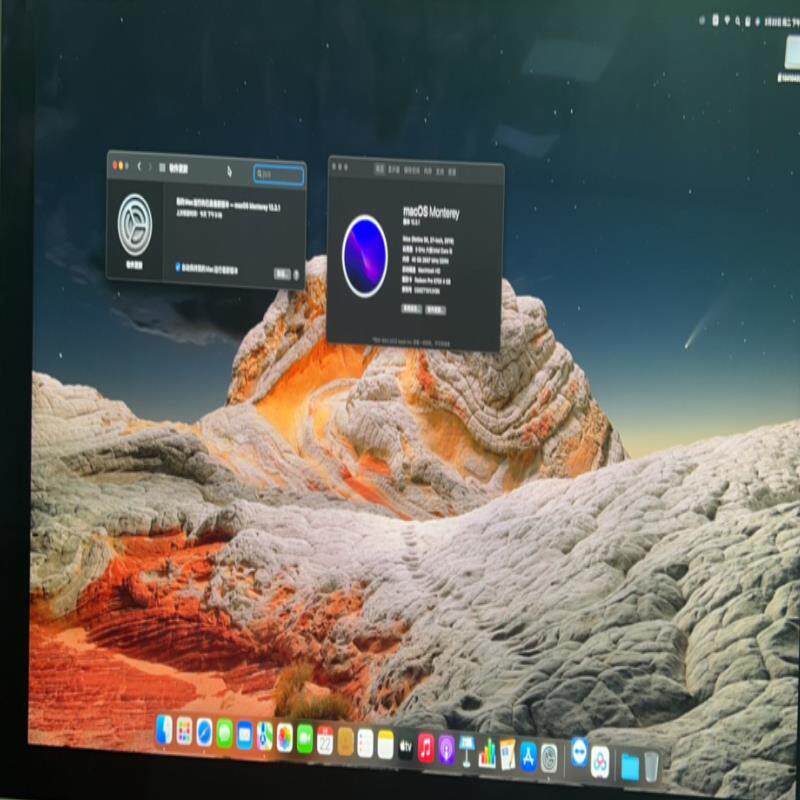Activate Siri from the menu bar

coord(757,21)
